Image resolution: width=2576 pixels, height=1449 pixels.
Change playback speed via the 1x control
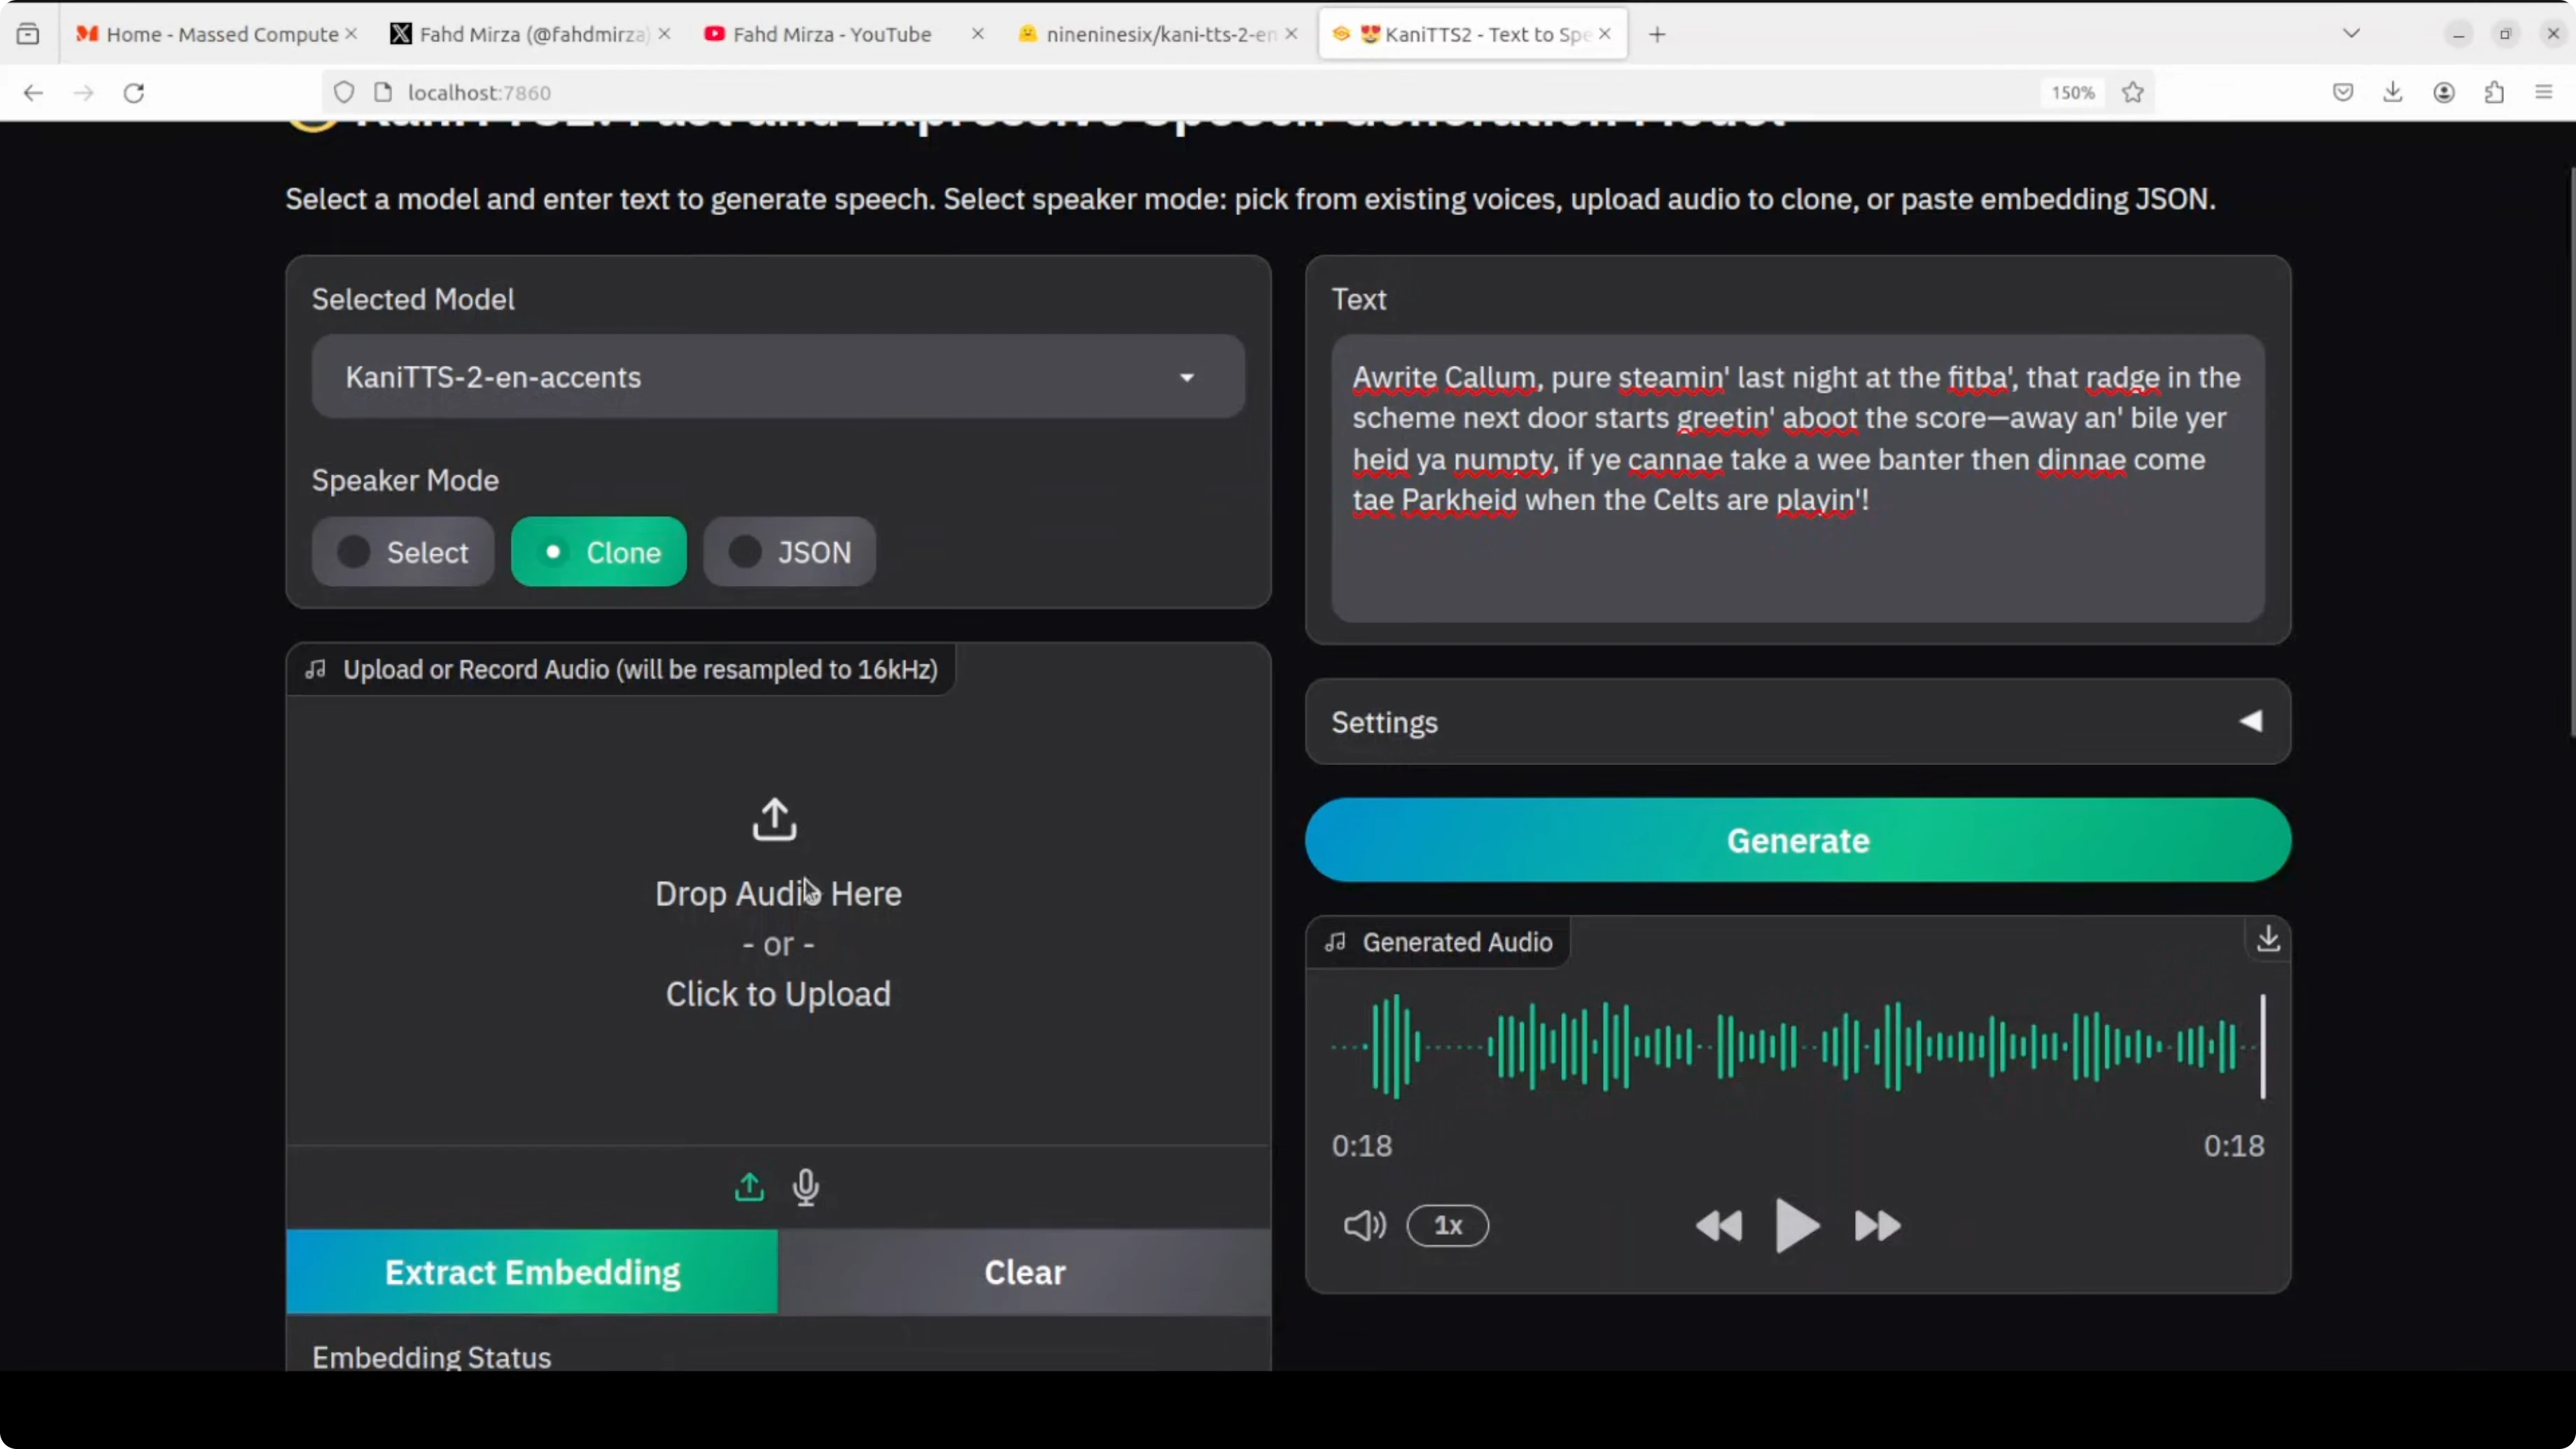pos(1448,1226)
